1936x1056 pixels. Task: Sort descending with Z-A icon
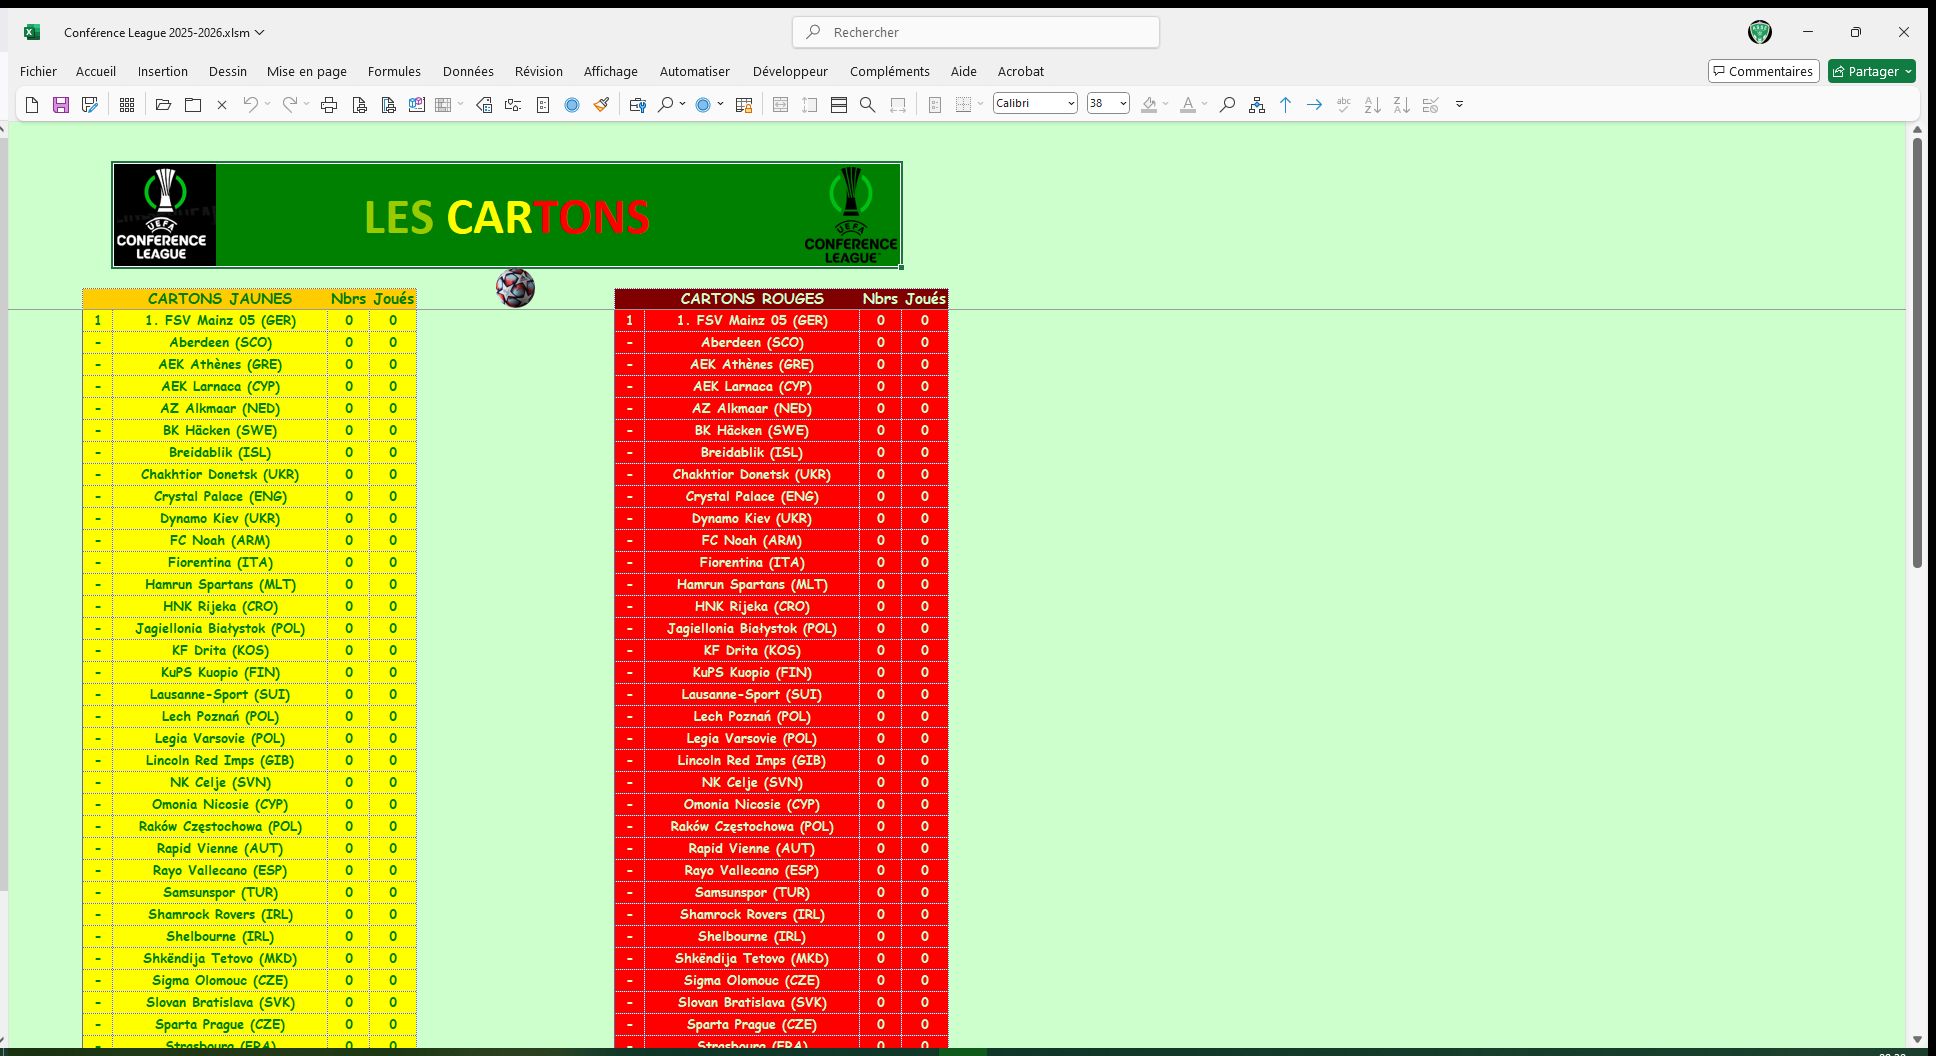[1402, 105]
